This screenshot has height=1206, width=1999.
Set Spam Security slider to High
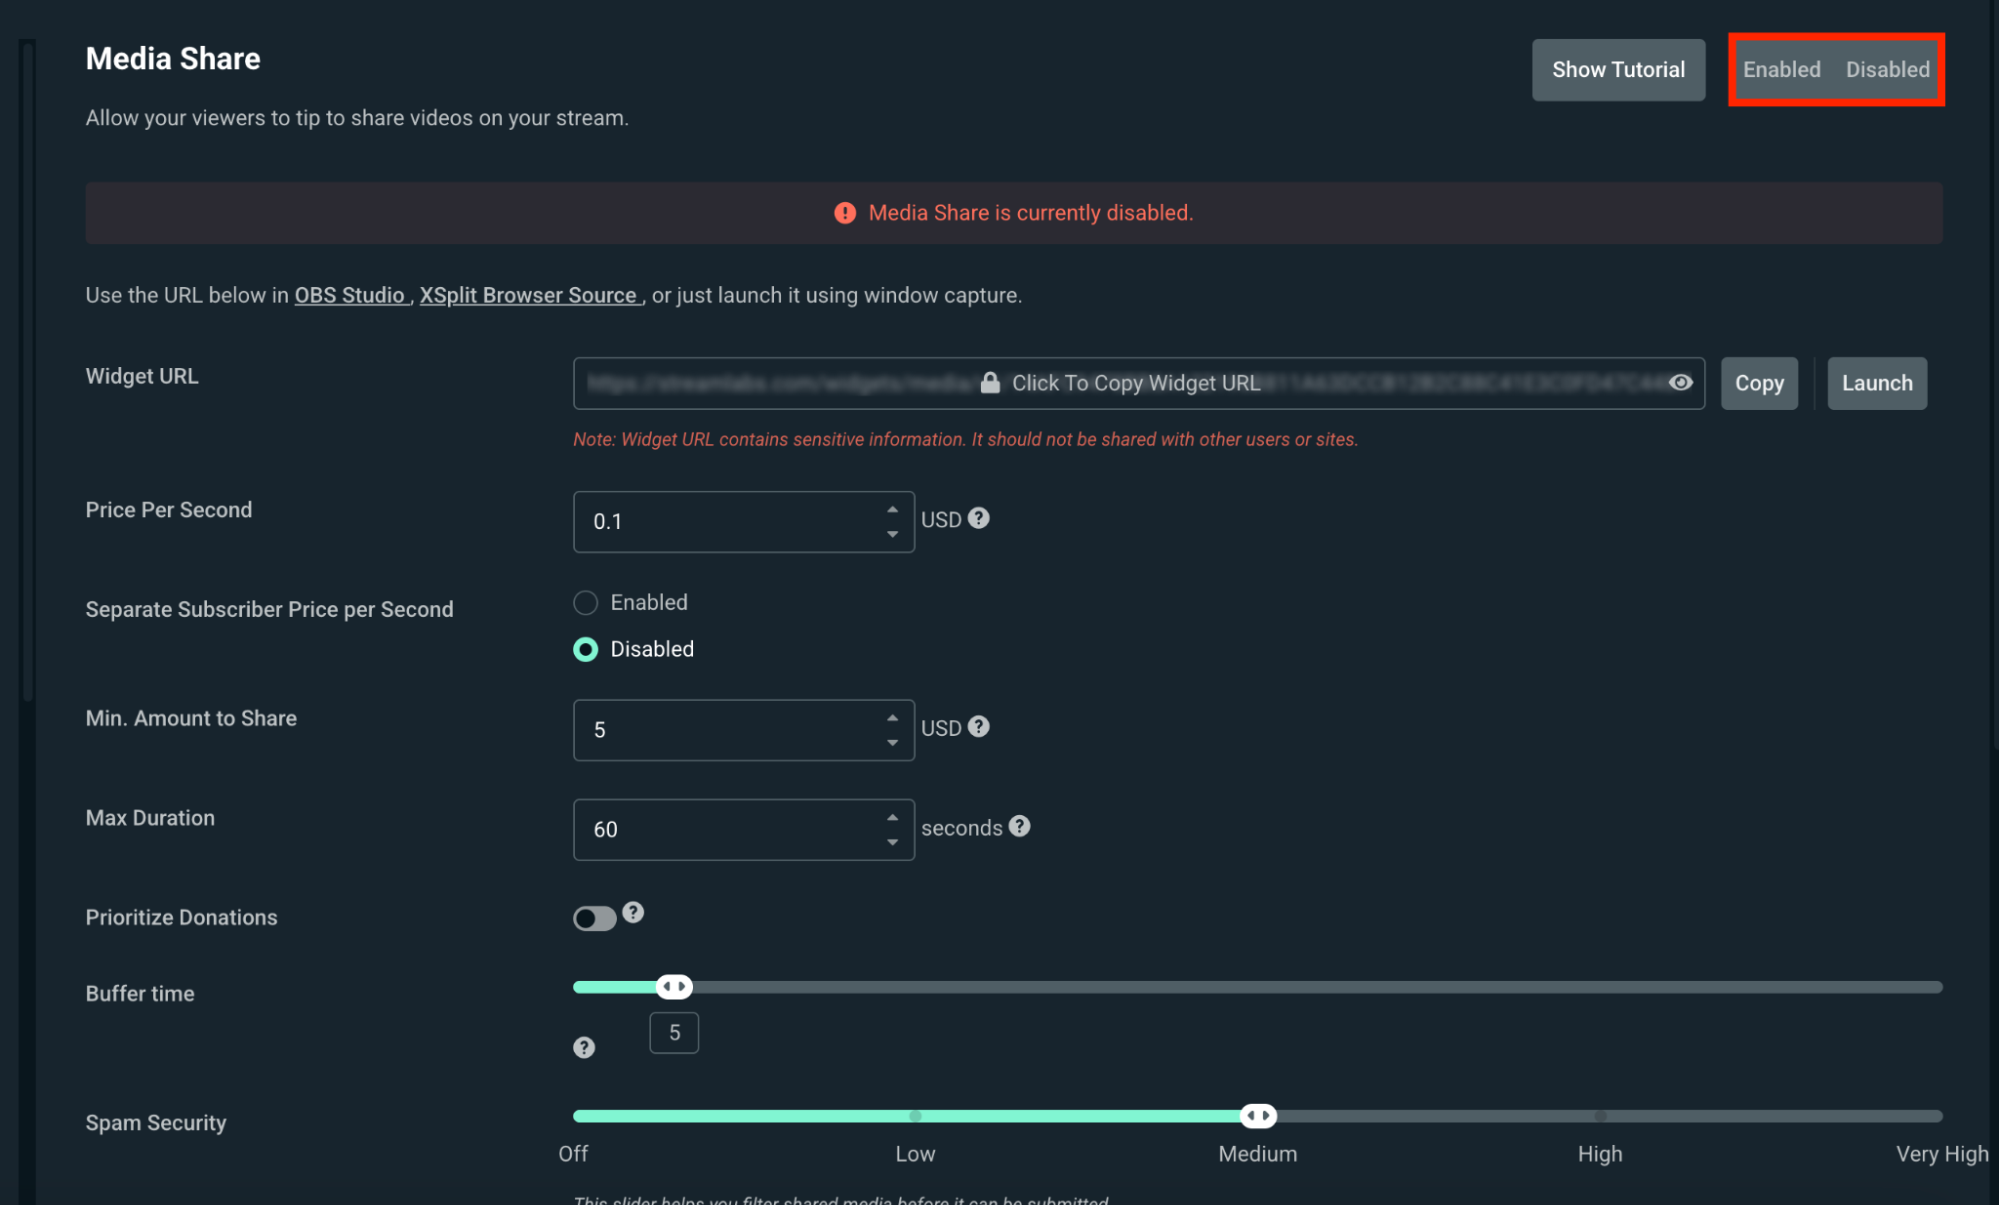(x=1600, y=1115)
